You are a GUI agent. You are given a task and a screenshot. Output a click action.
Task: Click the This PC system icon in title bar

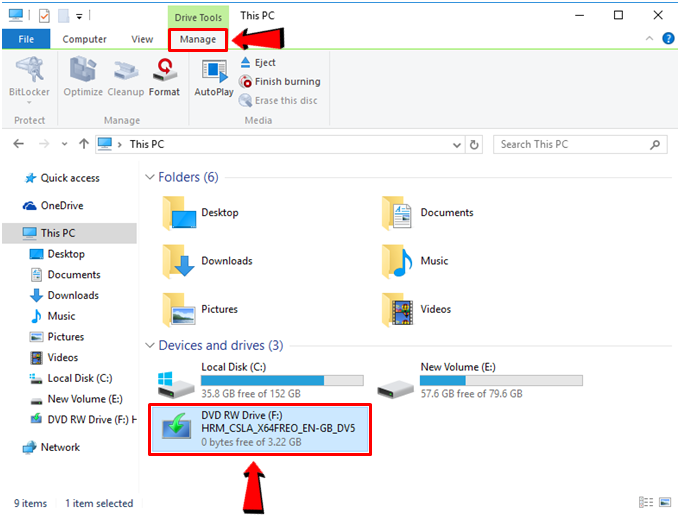16,16
